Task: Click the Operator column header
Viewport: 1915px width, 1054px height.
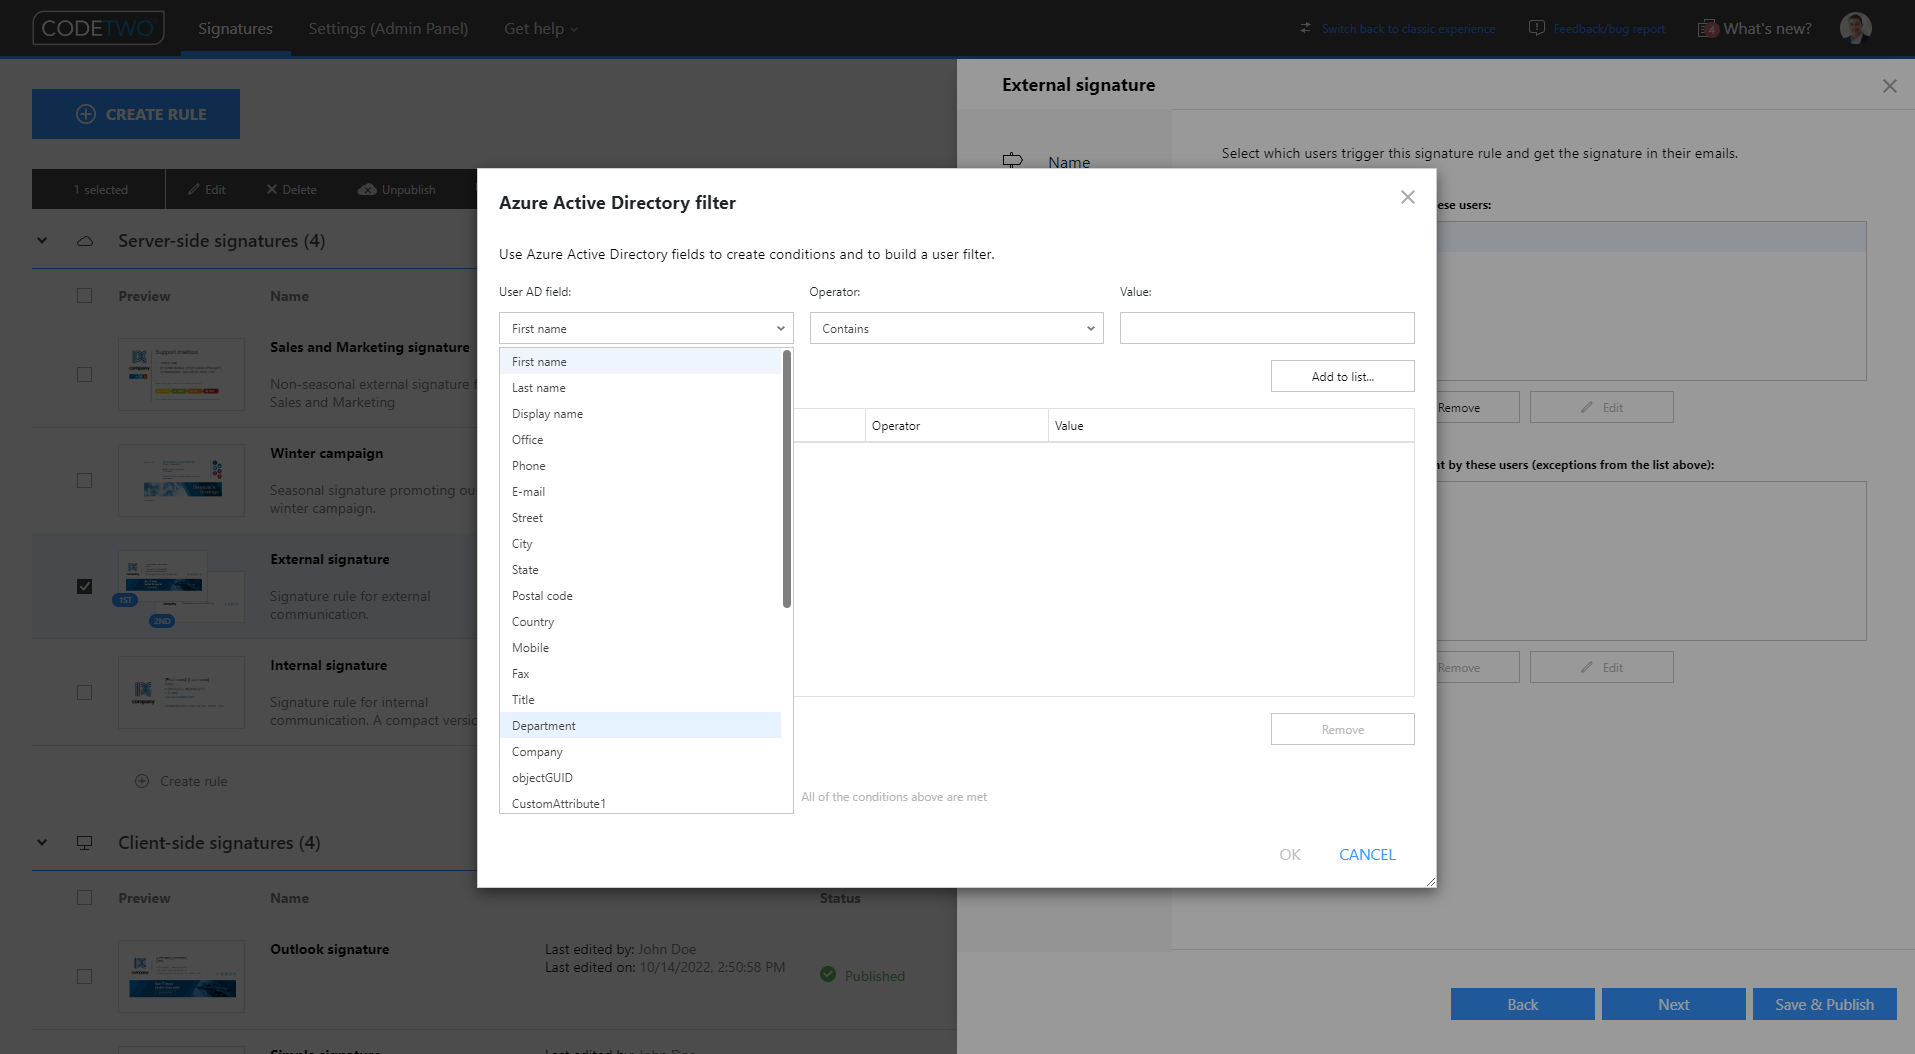Action: [x=956, y=425]
